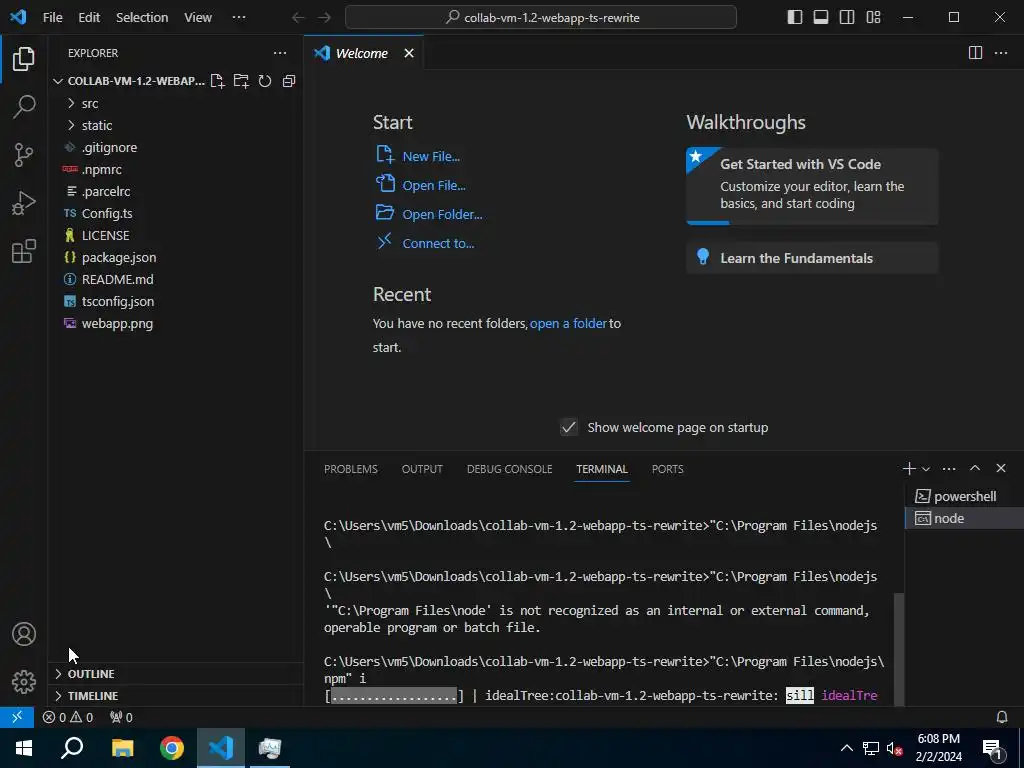Open notifications bell in status bar
Image resolution: width=1024 pixels, height=768 pixels.
click(1002, 717)
